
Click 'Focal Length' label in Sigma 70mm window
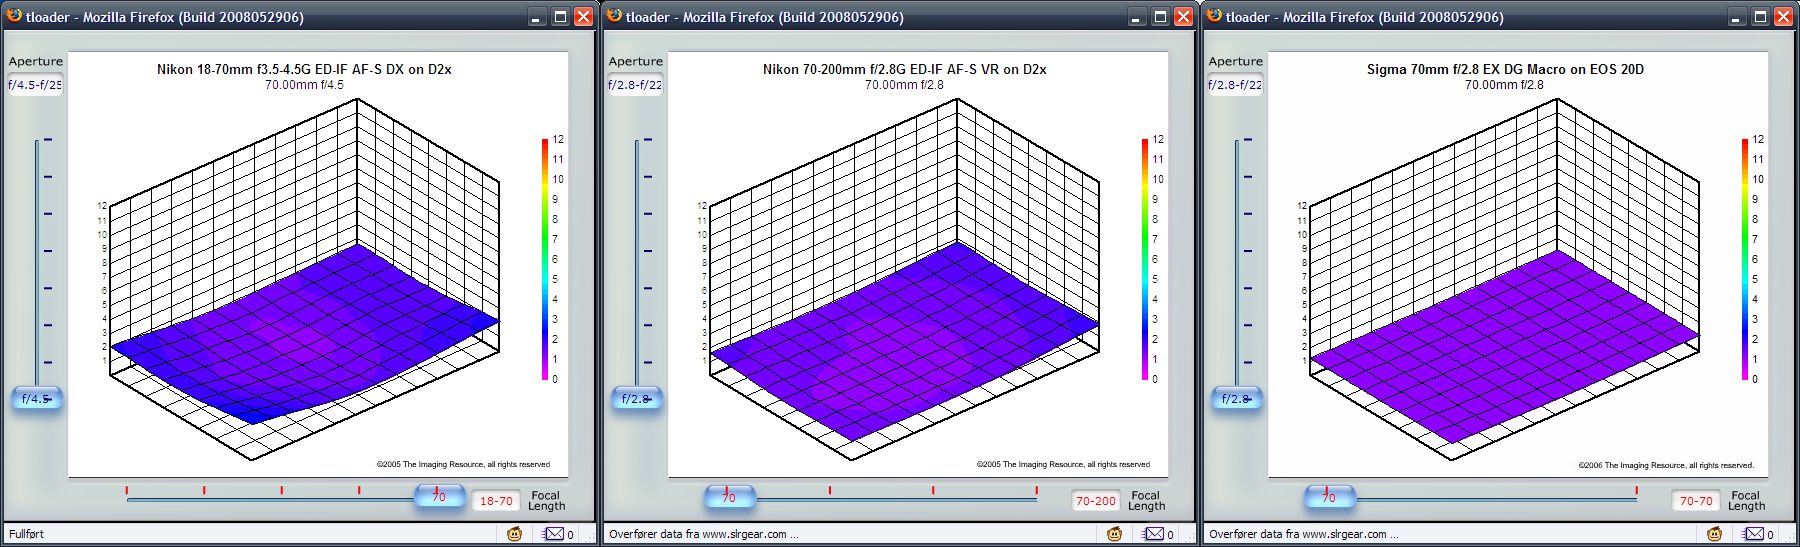tap(1746, 501)
